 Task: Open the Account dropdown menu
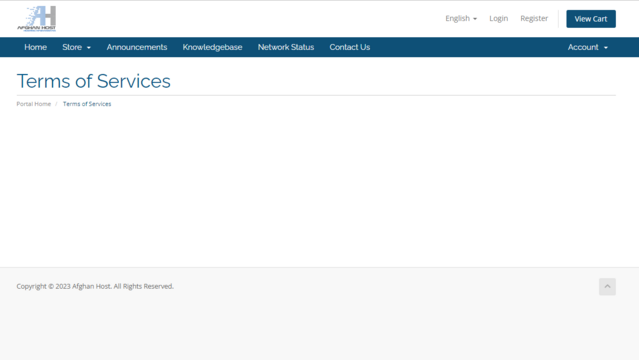pyautogui.click(x=588, y=47)
